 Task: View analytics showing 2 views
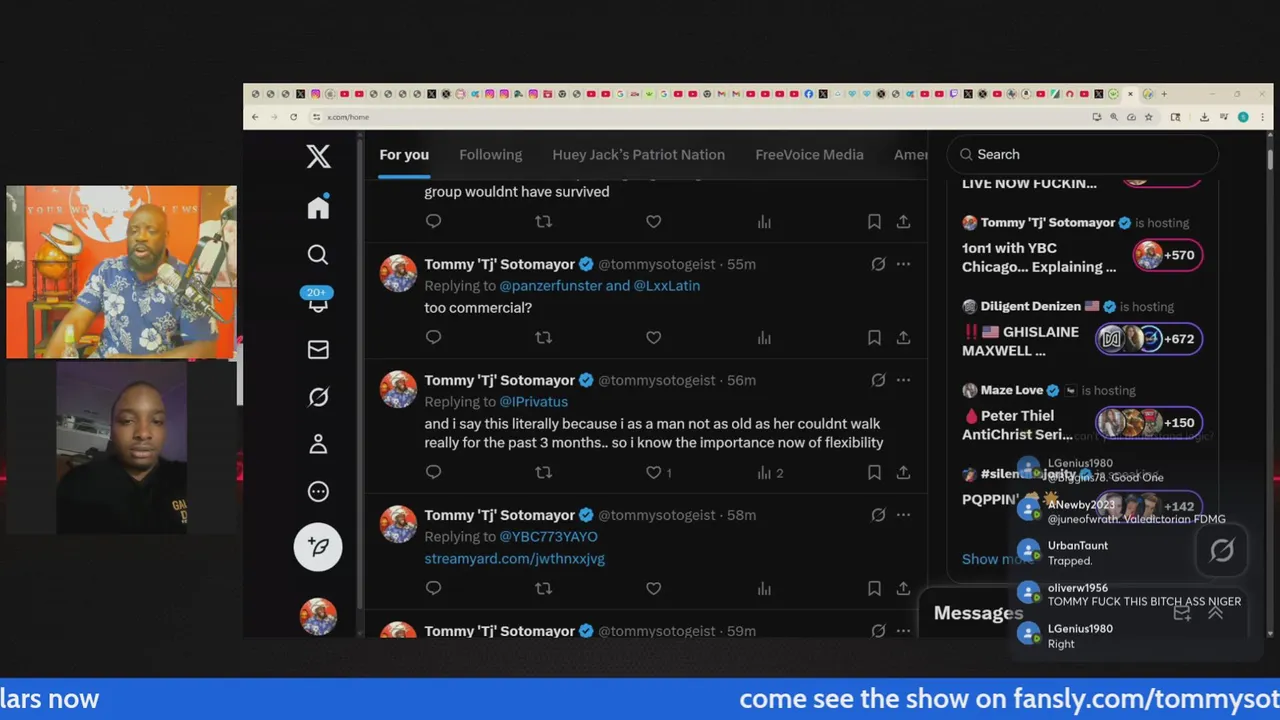point(769,472)
